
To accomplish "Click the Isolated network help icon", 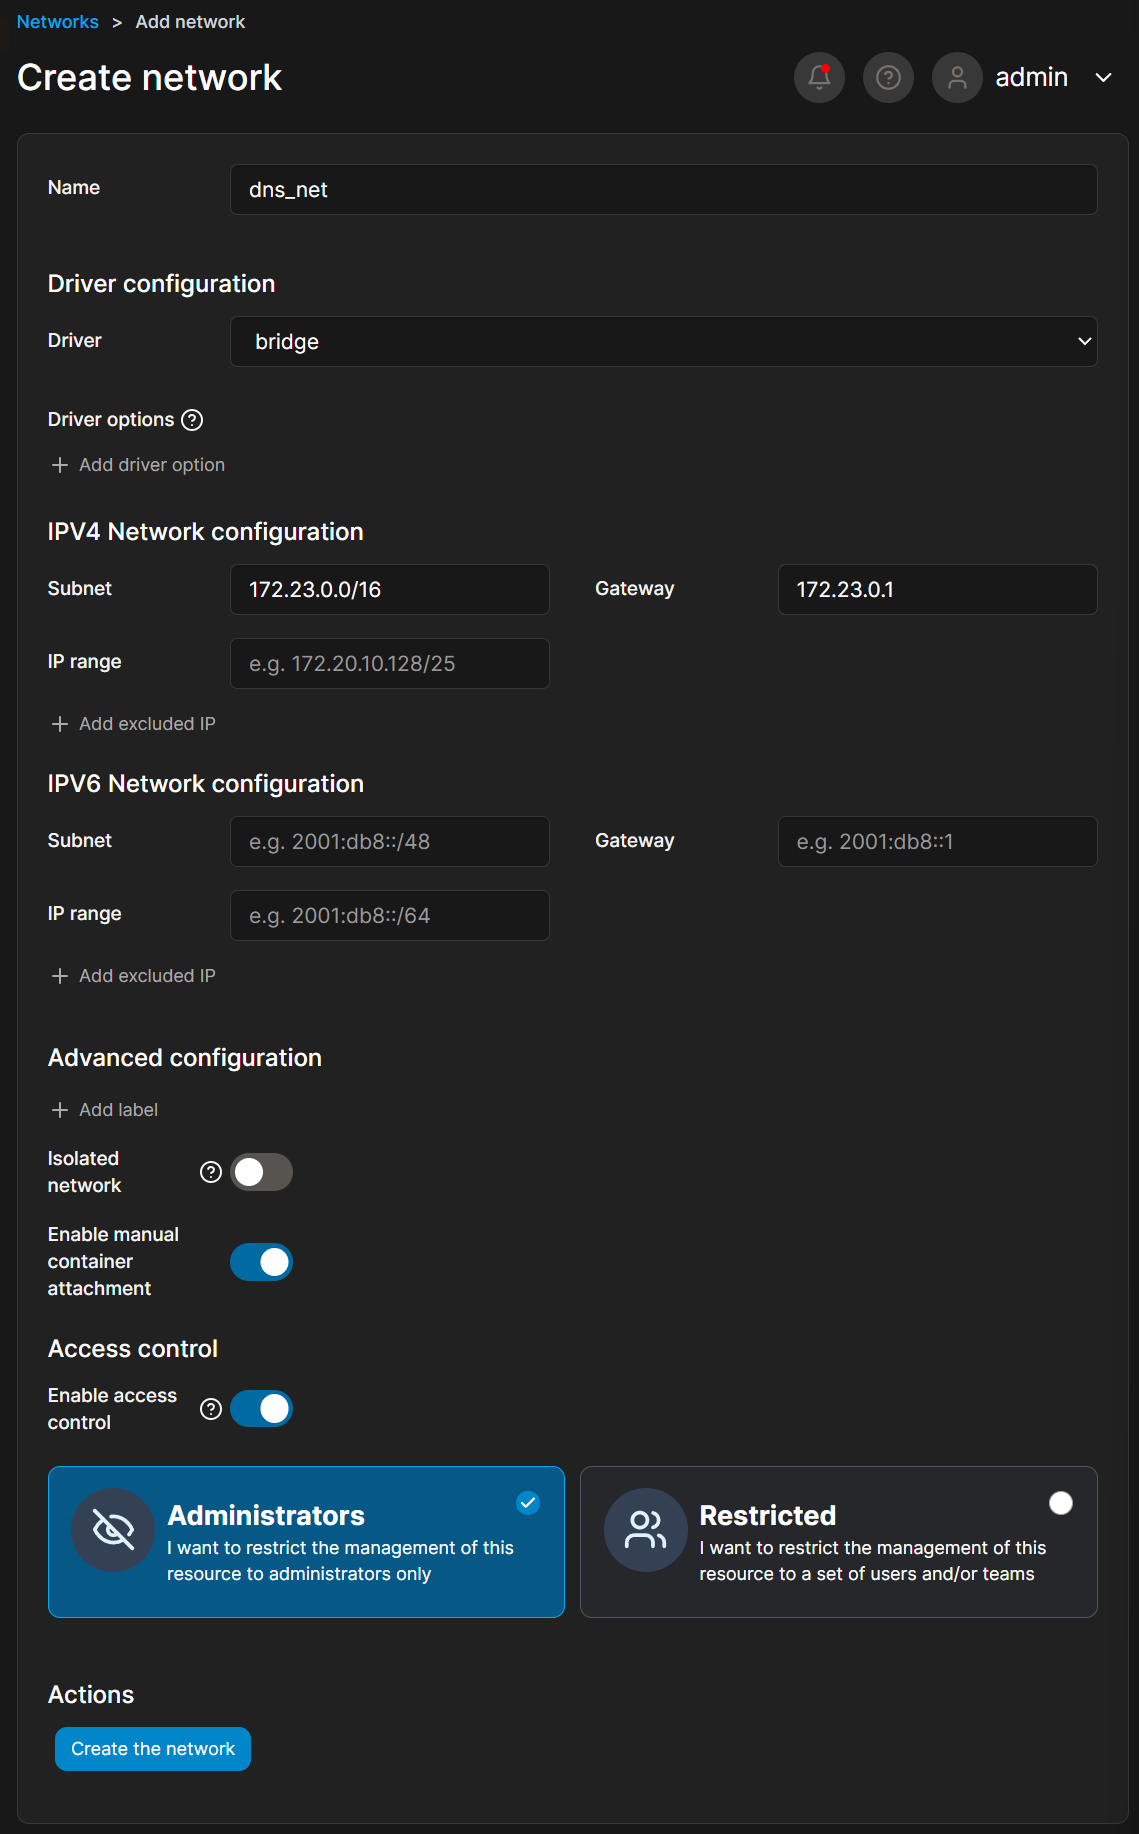I will click(211, 1172).
